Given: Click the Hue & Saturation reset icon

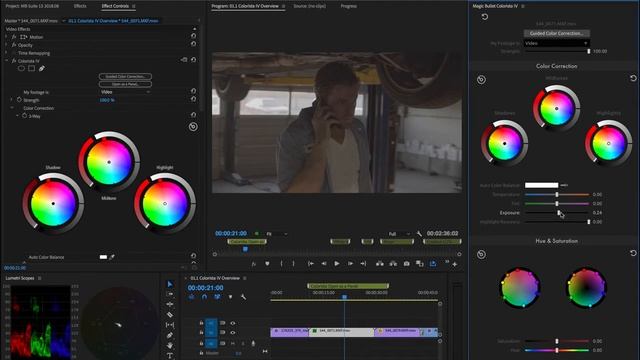Looking at the screenshot, I should 633,253.
